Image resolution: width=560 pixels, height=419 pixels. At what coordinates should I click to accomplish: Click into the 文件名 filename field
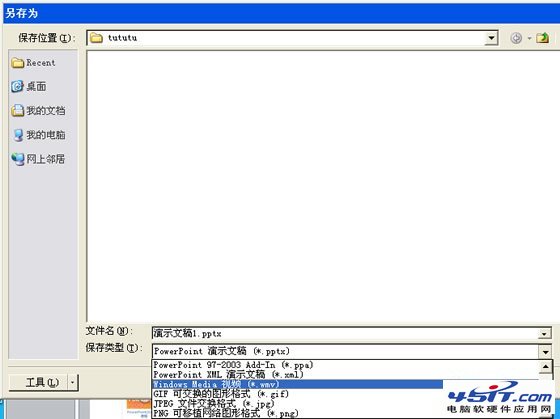(x=345, y=334)
